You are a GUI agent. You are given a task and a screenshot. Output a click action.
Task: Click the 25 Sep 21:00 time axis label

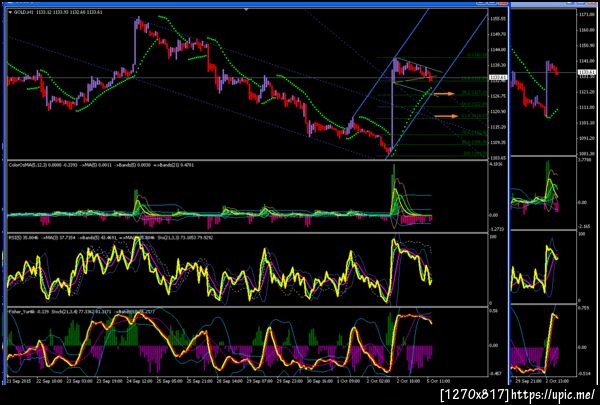coord(202,381)
